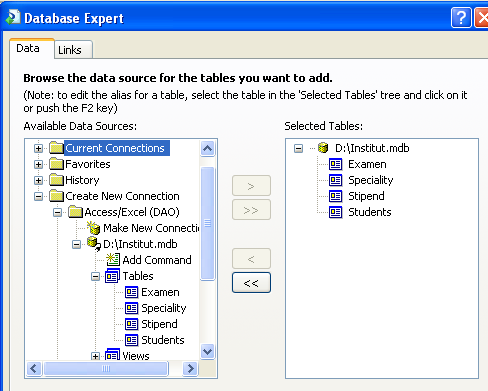Select the History tree item
Viewport: 488px width, 391px height.
(82, 180)
